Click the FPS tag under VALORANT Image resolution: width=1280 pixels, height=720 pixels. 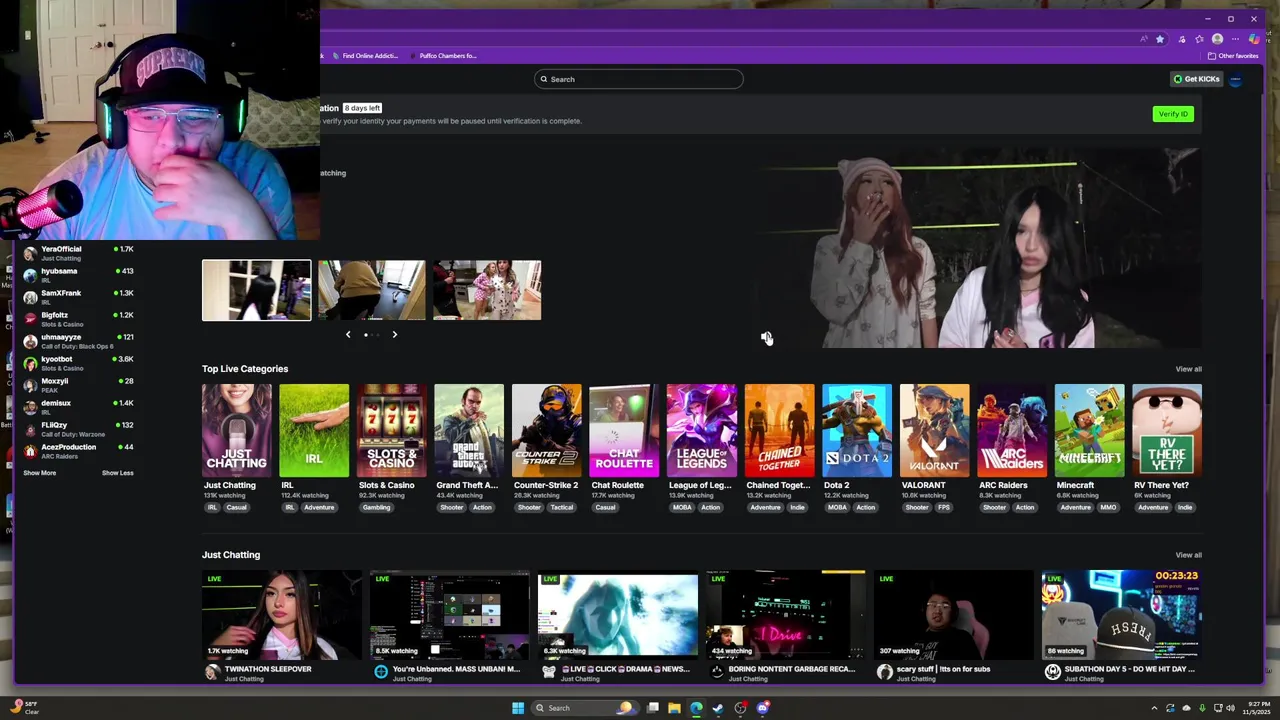[x=943, y=507]
